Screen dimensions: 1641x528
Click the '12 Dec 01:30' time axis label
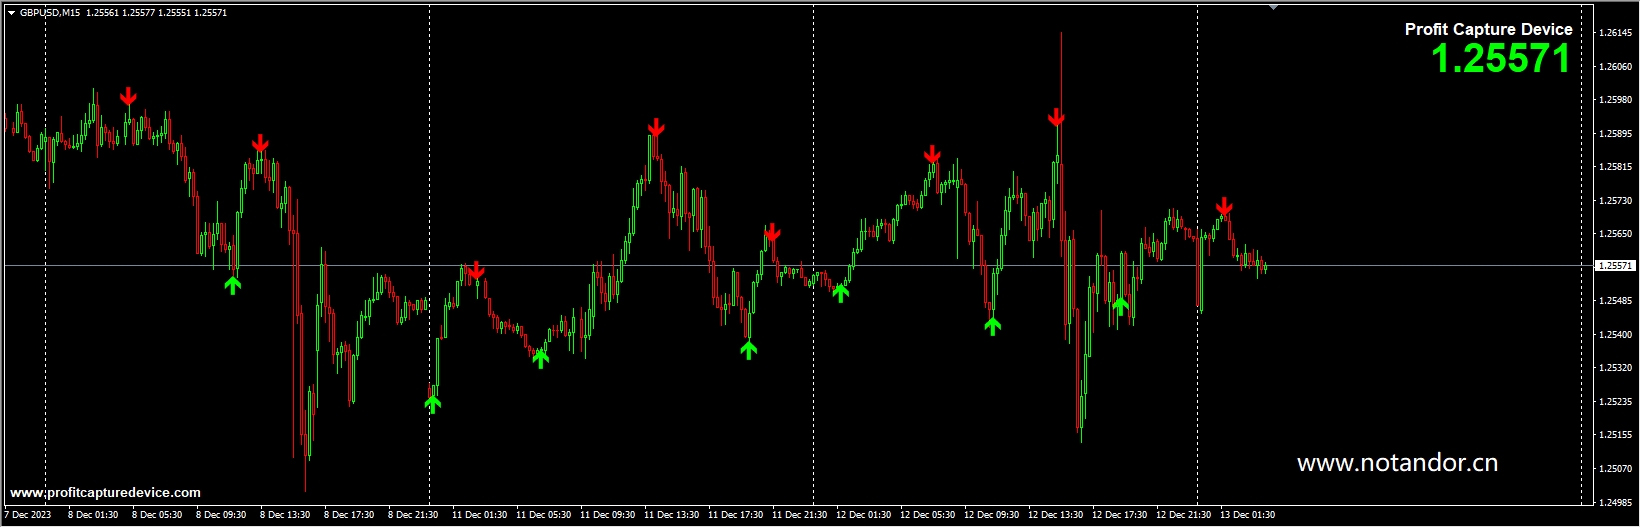click(863, 515)
